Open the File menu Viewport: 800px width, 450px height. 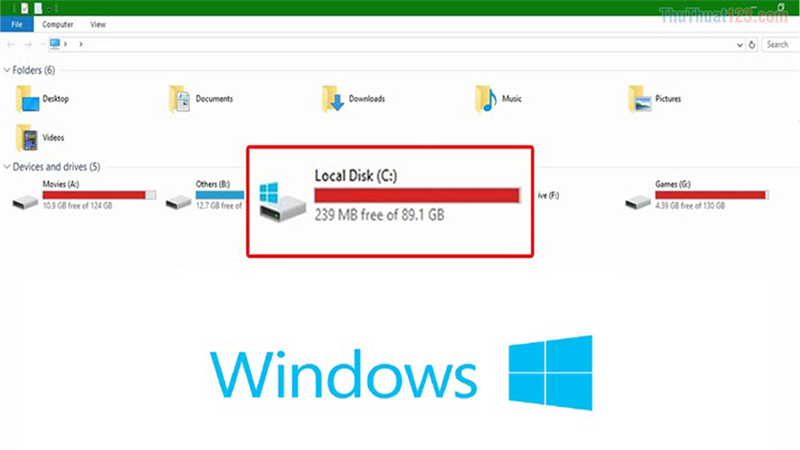[17, 23]
